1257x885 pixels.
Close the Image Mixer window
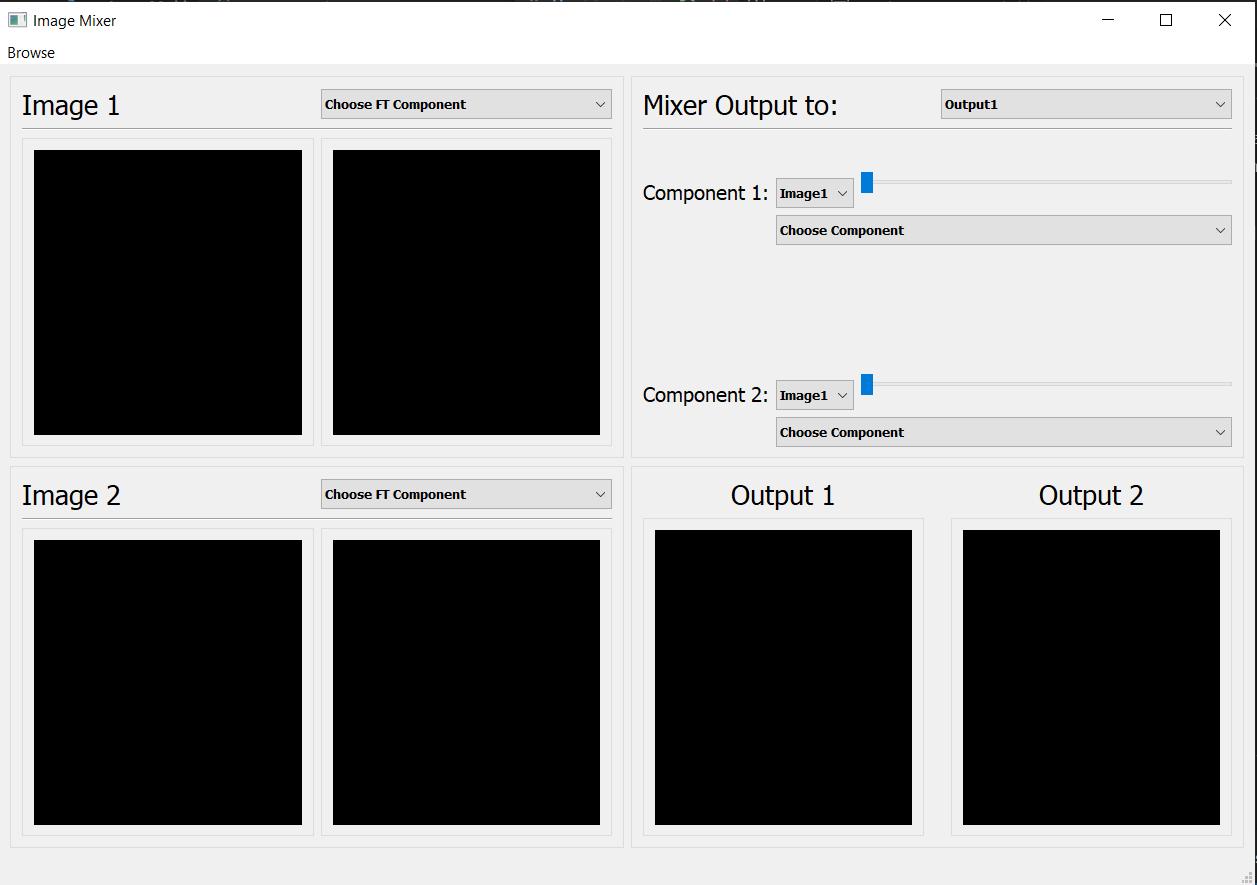tap(1225, 20)
